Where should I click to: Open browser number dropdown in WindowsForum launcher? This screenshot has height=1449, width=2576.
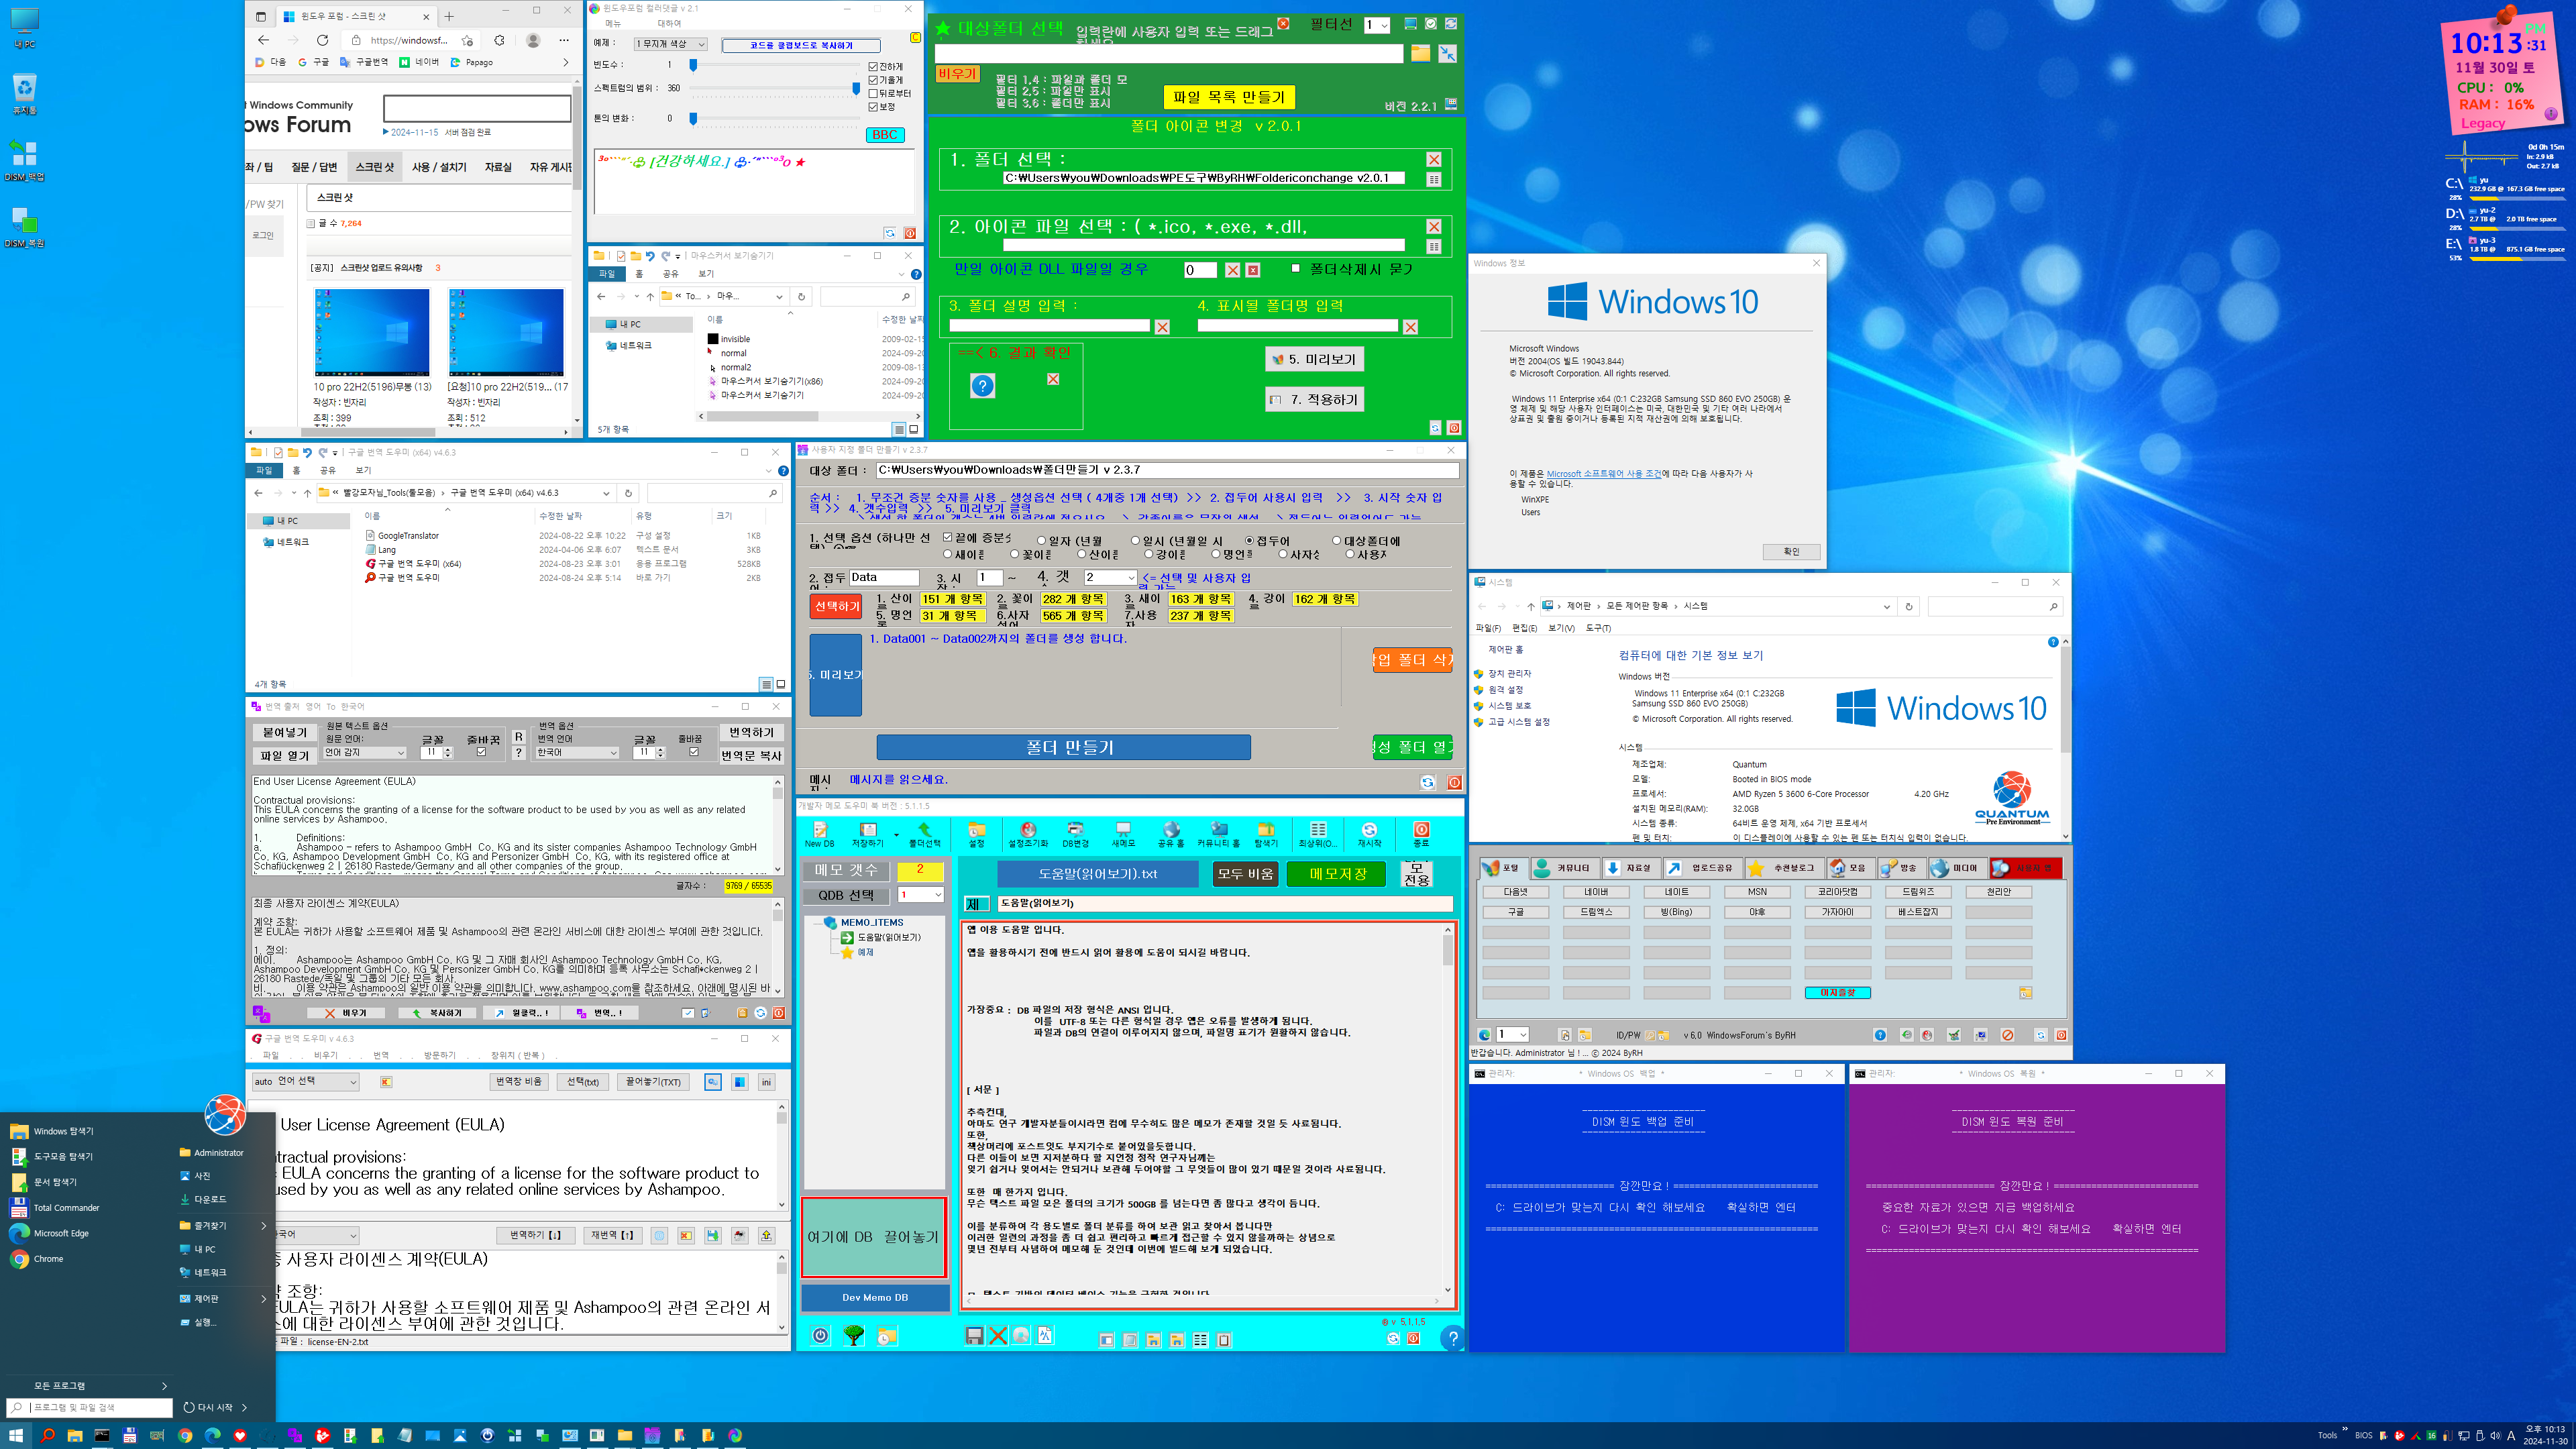coord(1512,1035)
